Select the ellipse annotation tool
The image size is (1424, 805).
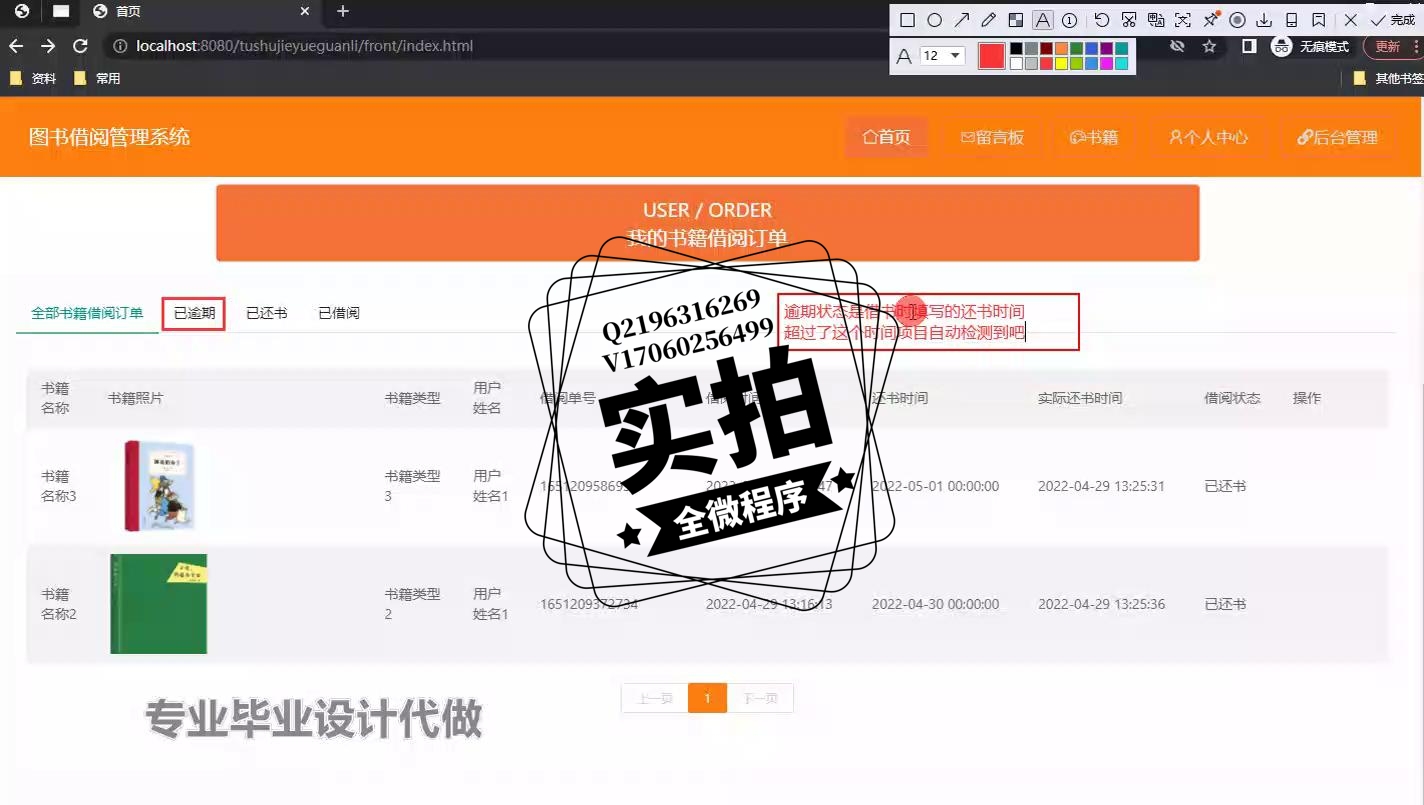(x=934, y=20)
